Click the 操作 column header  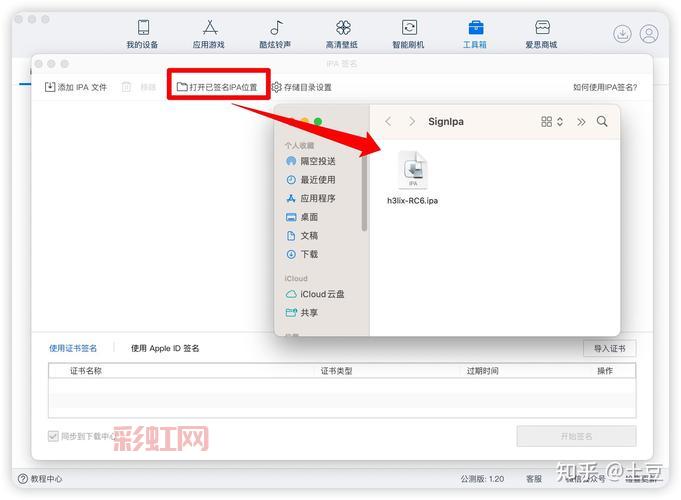click(605, 371)
